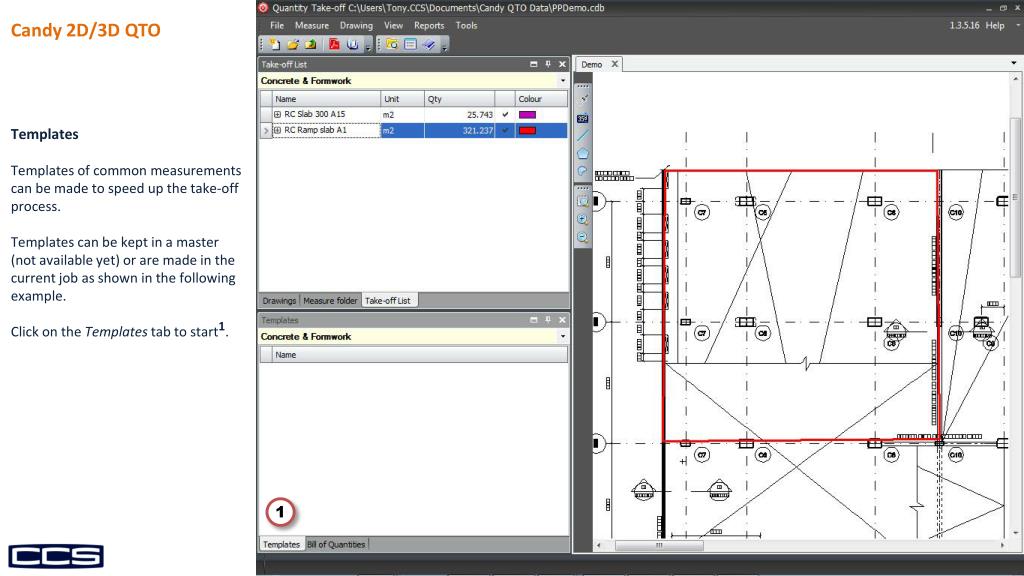Expand the RC Ramp slab A1 row

(278, 130)
